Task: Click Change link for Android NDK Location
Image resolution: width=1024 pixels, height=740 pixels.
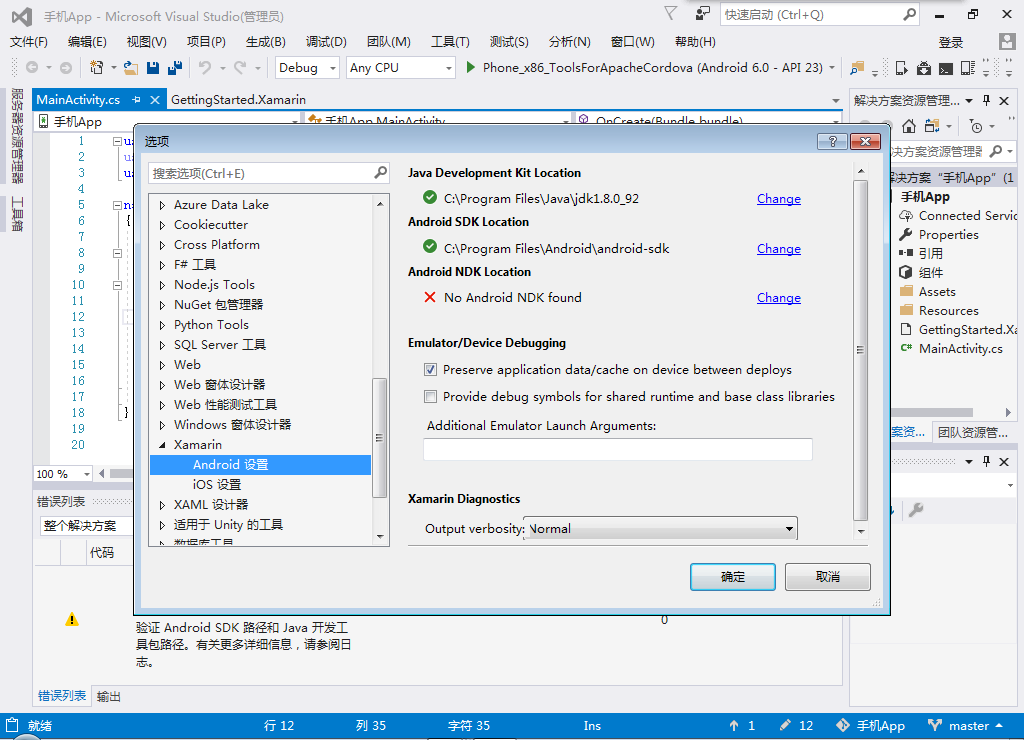Action: coord(778,298)
